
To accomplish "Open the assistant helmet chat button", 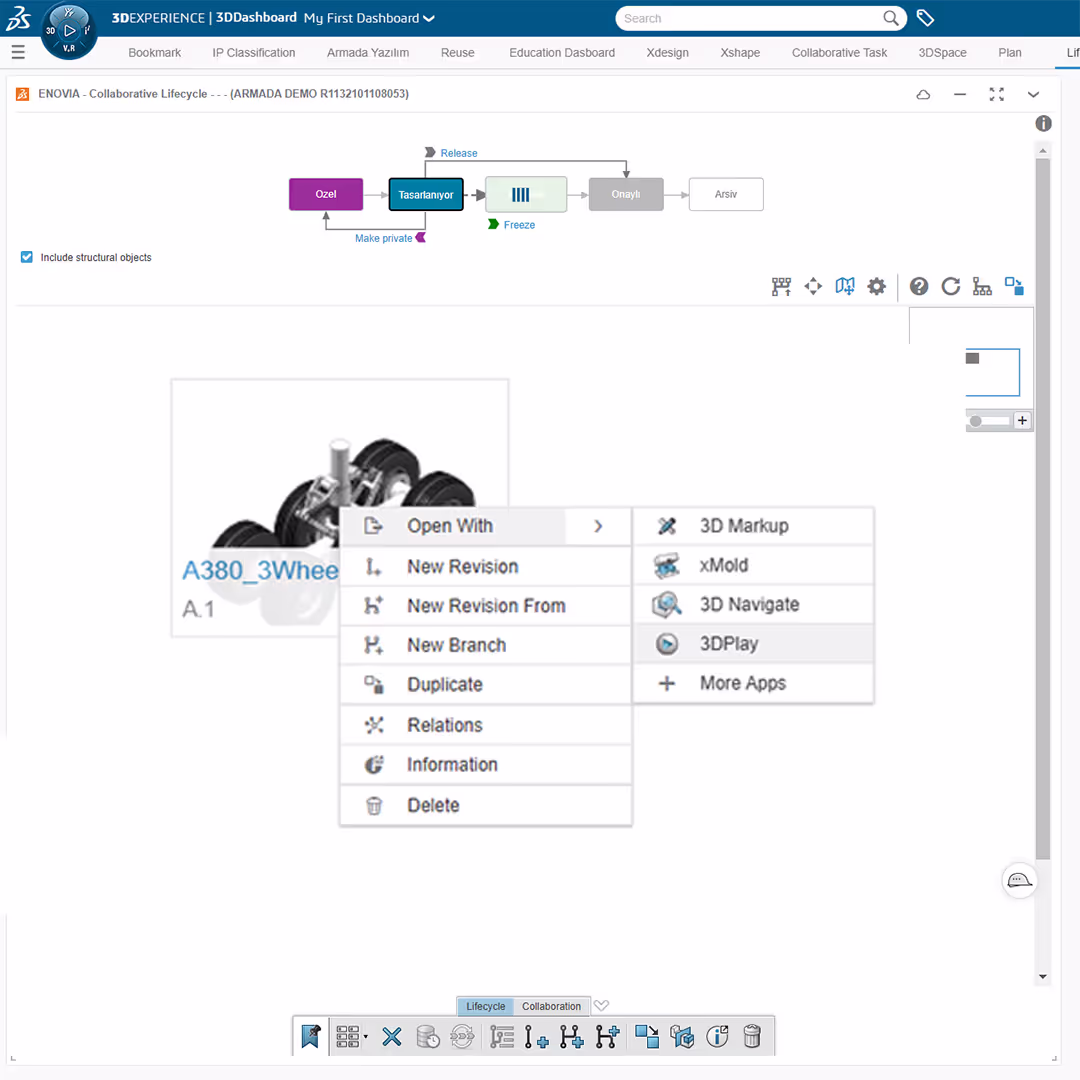I will click(x=1019, y=880).
